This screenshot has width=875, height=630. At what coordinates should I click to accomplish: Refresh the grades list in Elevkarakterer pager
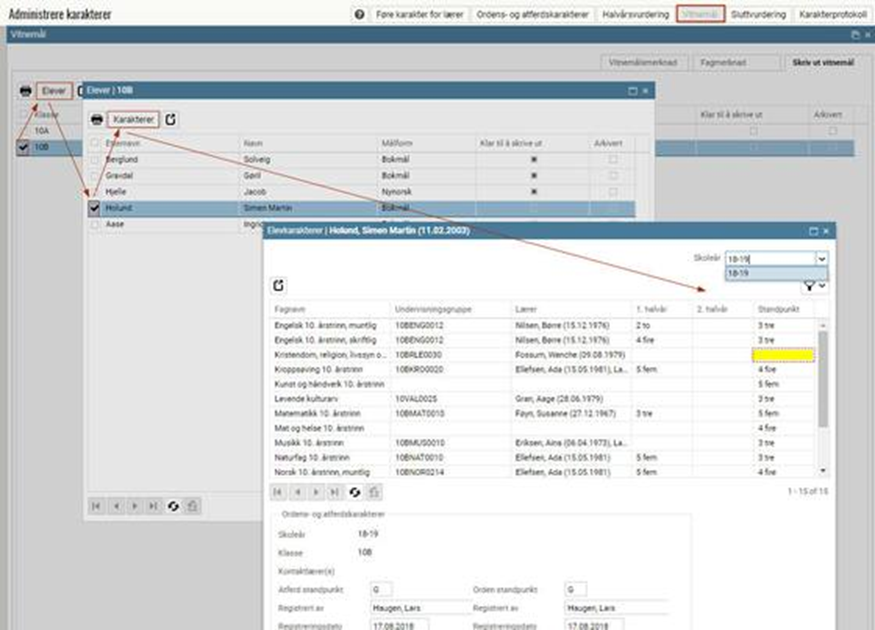[x=353, y=492]
